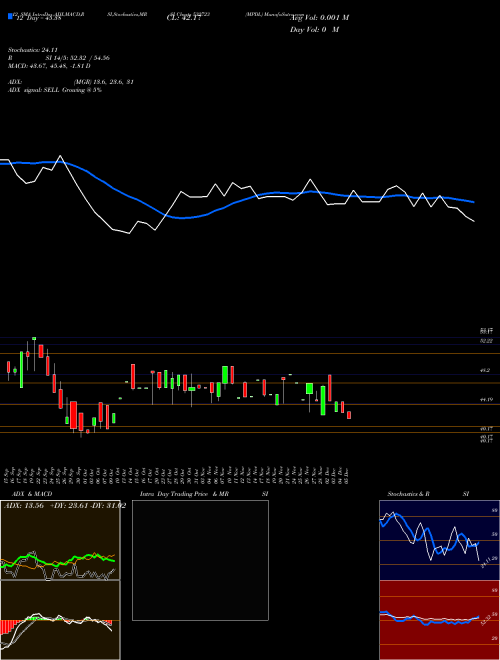Viewport: 500px width, 660px height.
Task: Open the MACD histogram chart panel
Action: tap(60, 620)
